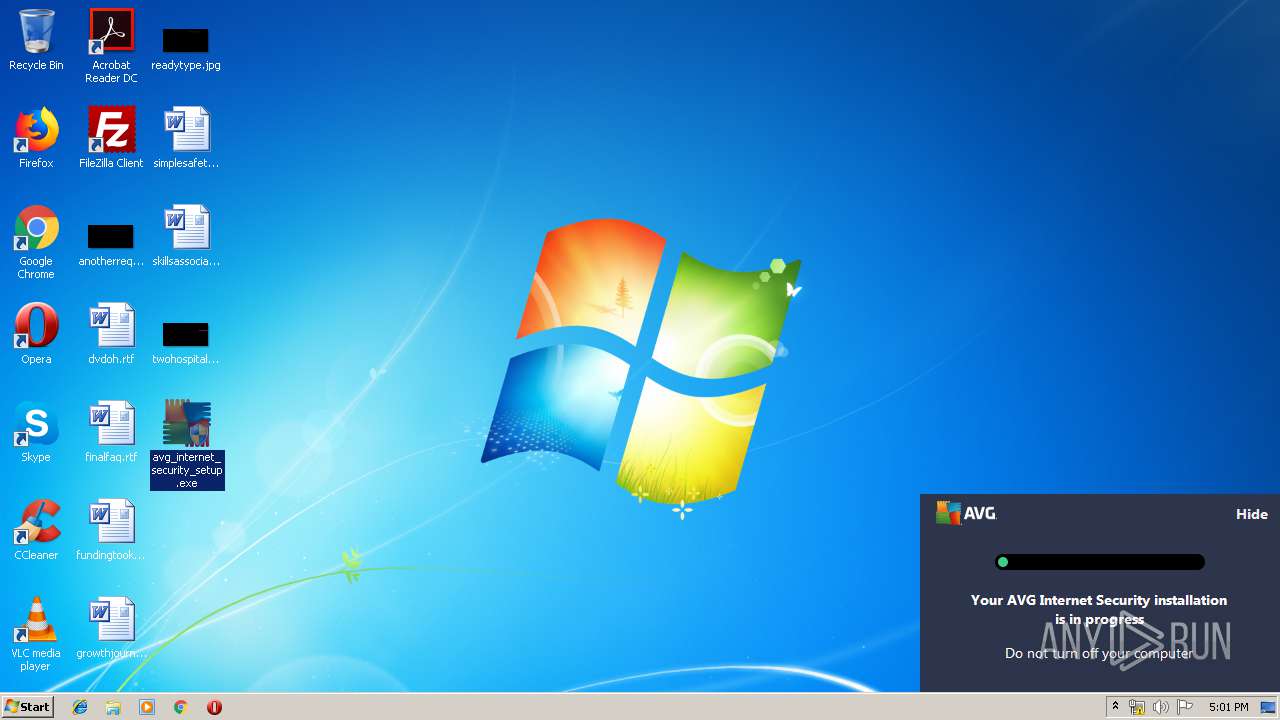The image size is (1280, 720).
Task: Click the 'Do not turn off your computer' text
Action: point(1099,653)
